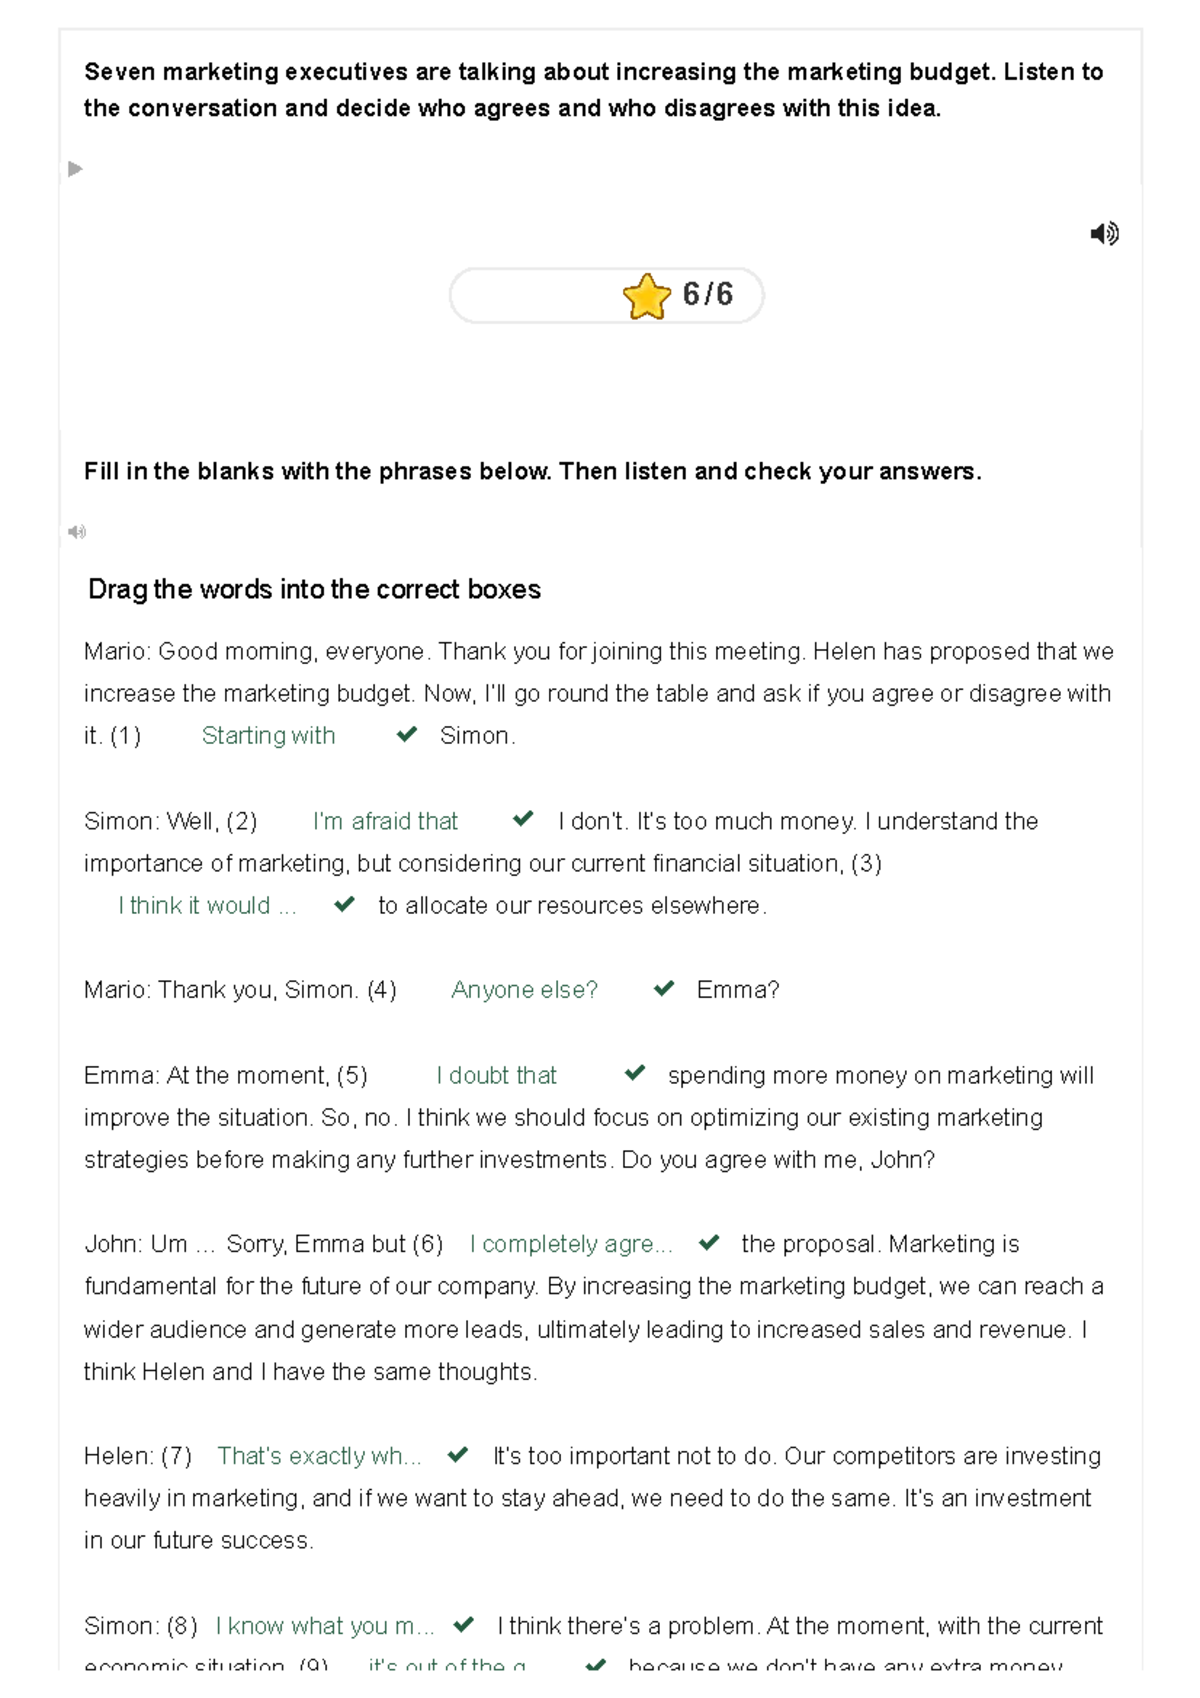
Task: Click the checkmark beside "I'm afraid that"
Action: coord(523,819)
